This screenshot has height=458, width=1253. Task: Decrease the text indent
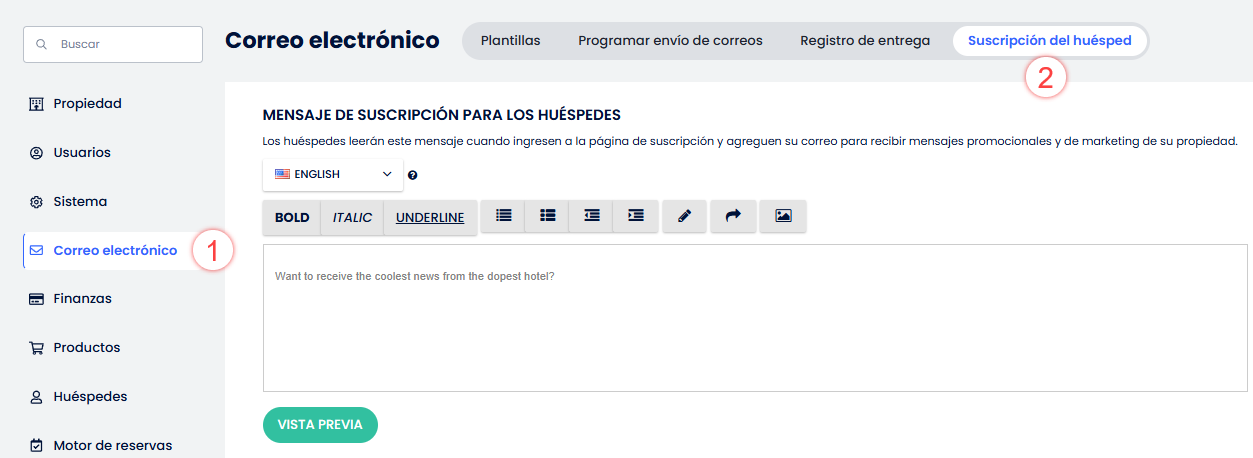point(591,216)
